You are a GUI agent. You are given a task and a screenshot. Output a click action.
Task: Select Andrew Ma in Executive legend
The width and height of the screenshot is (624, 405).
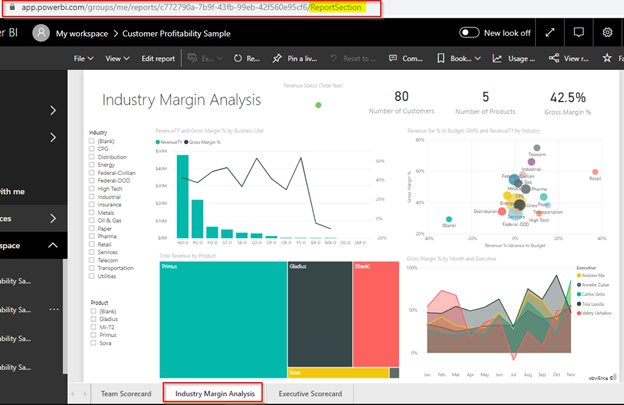(x=591, y=275)
